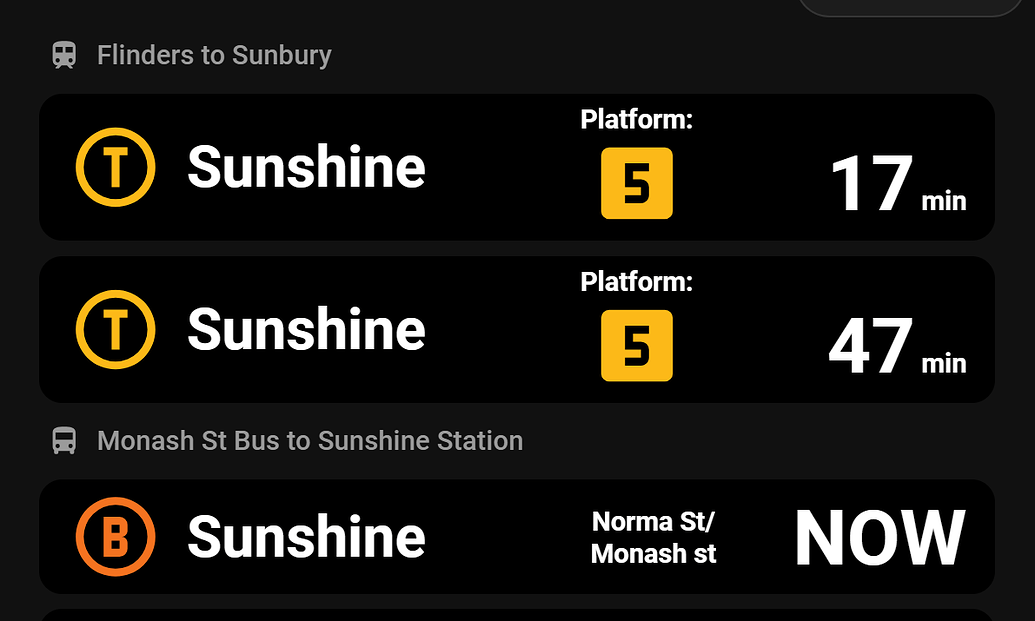Click the train icon beside Flinders to Sunbury
1035x621 pixels.
65,55
